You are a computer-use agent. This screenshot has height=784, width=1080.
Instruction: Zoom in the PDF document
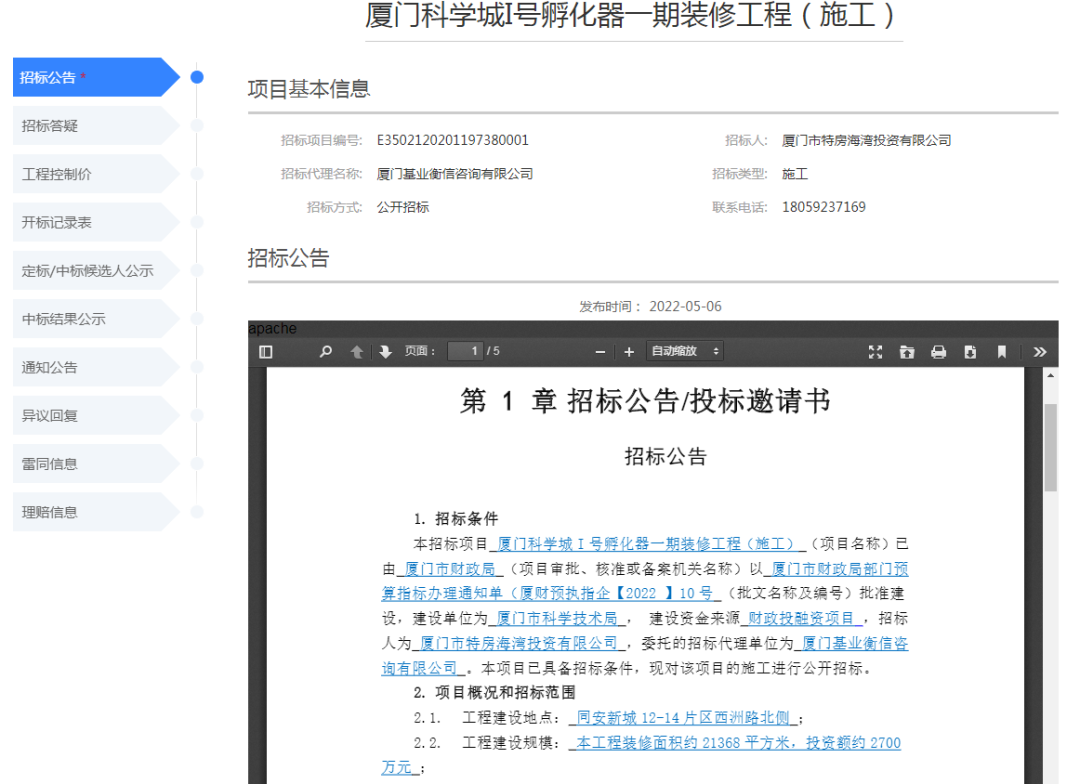click(629, 352)
